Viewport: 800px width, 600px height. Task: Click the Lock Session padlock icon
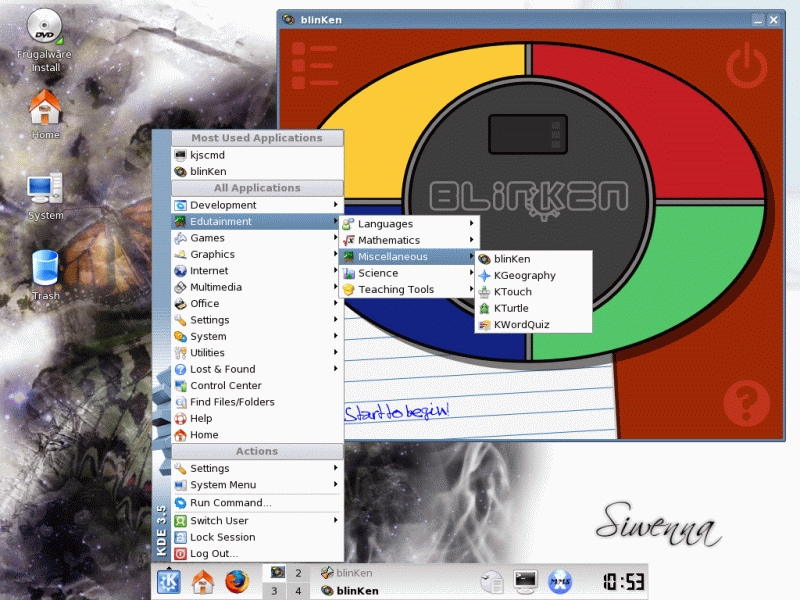point(180,537)
